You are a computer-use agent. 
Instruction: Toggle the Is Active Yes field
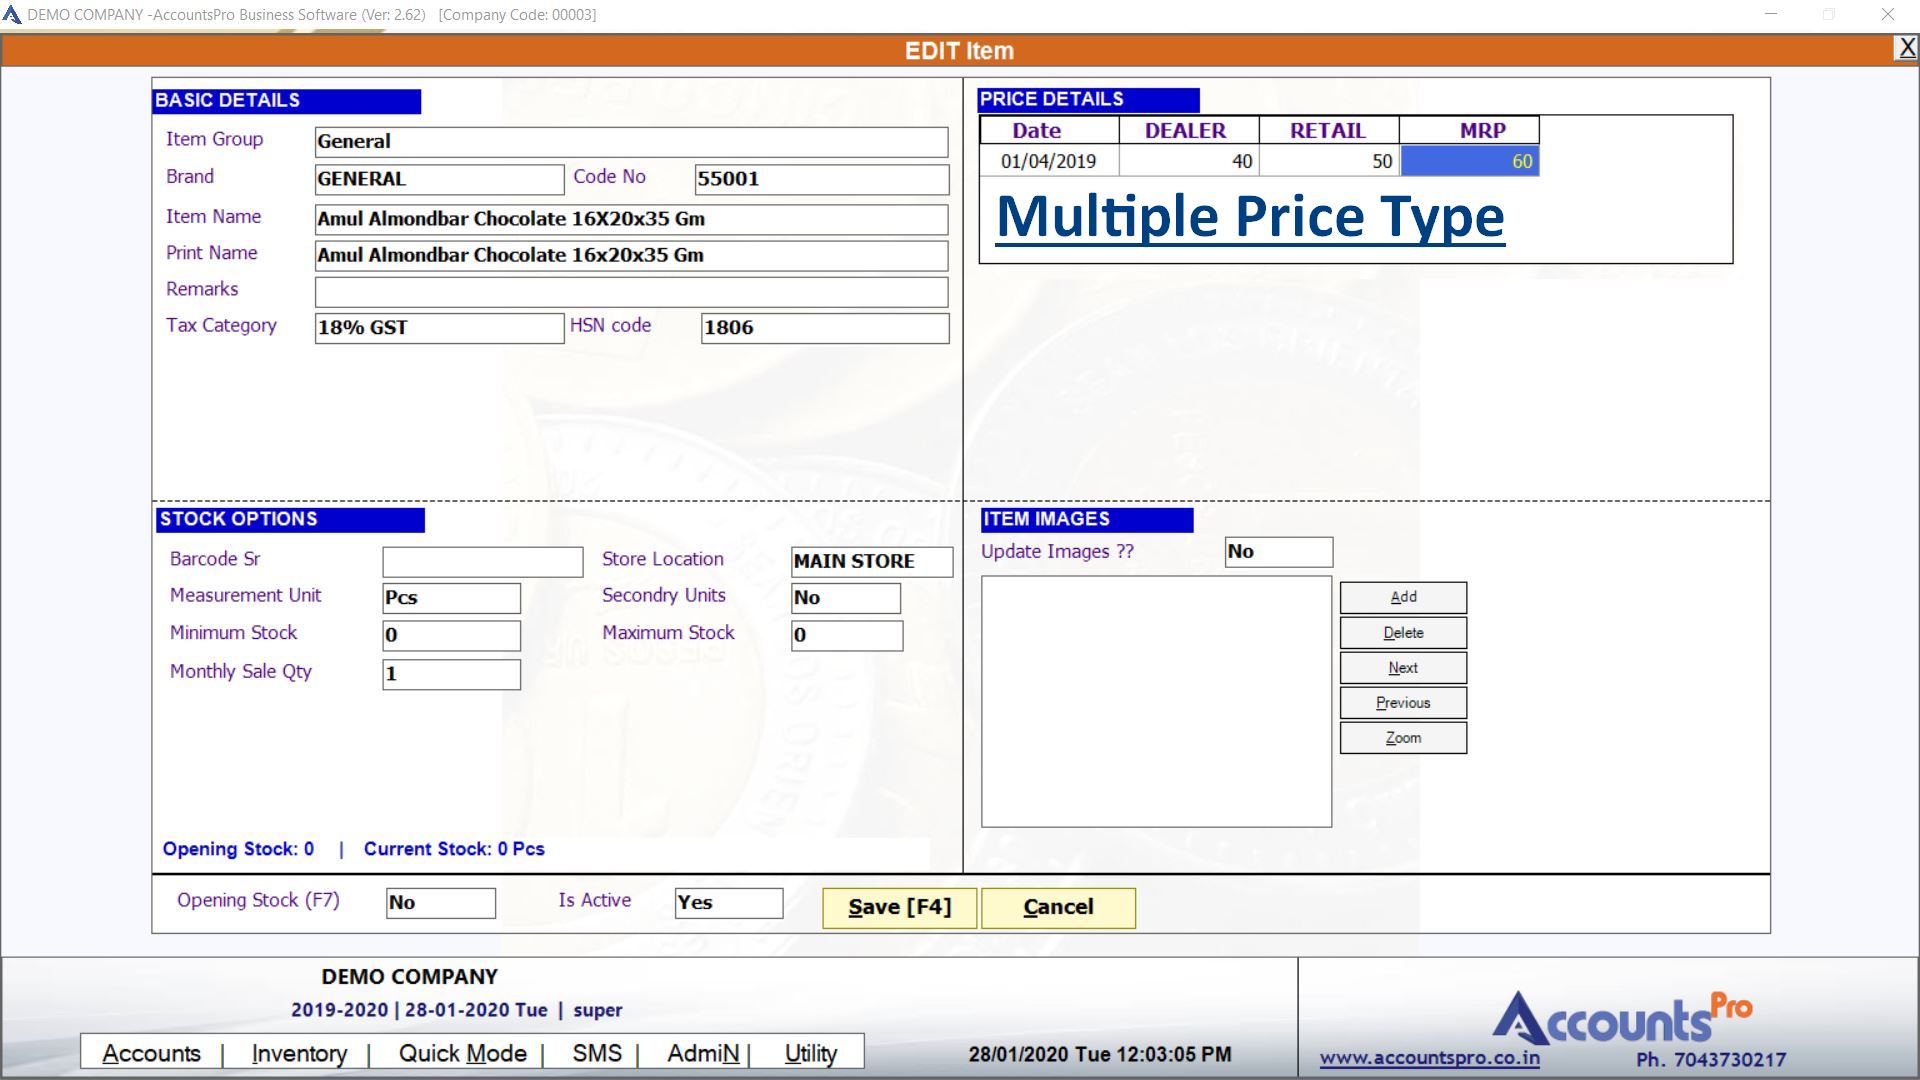(x=728, y=903)
